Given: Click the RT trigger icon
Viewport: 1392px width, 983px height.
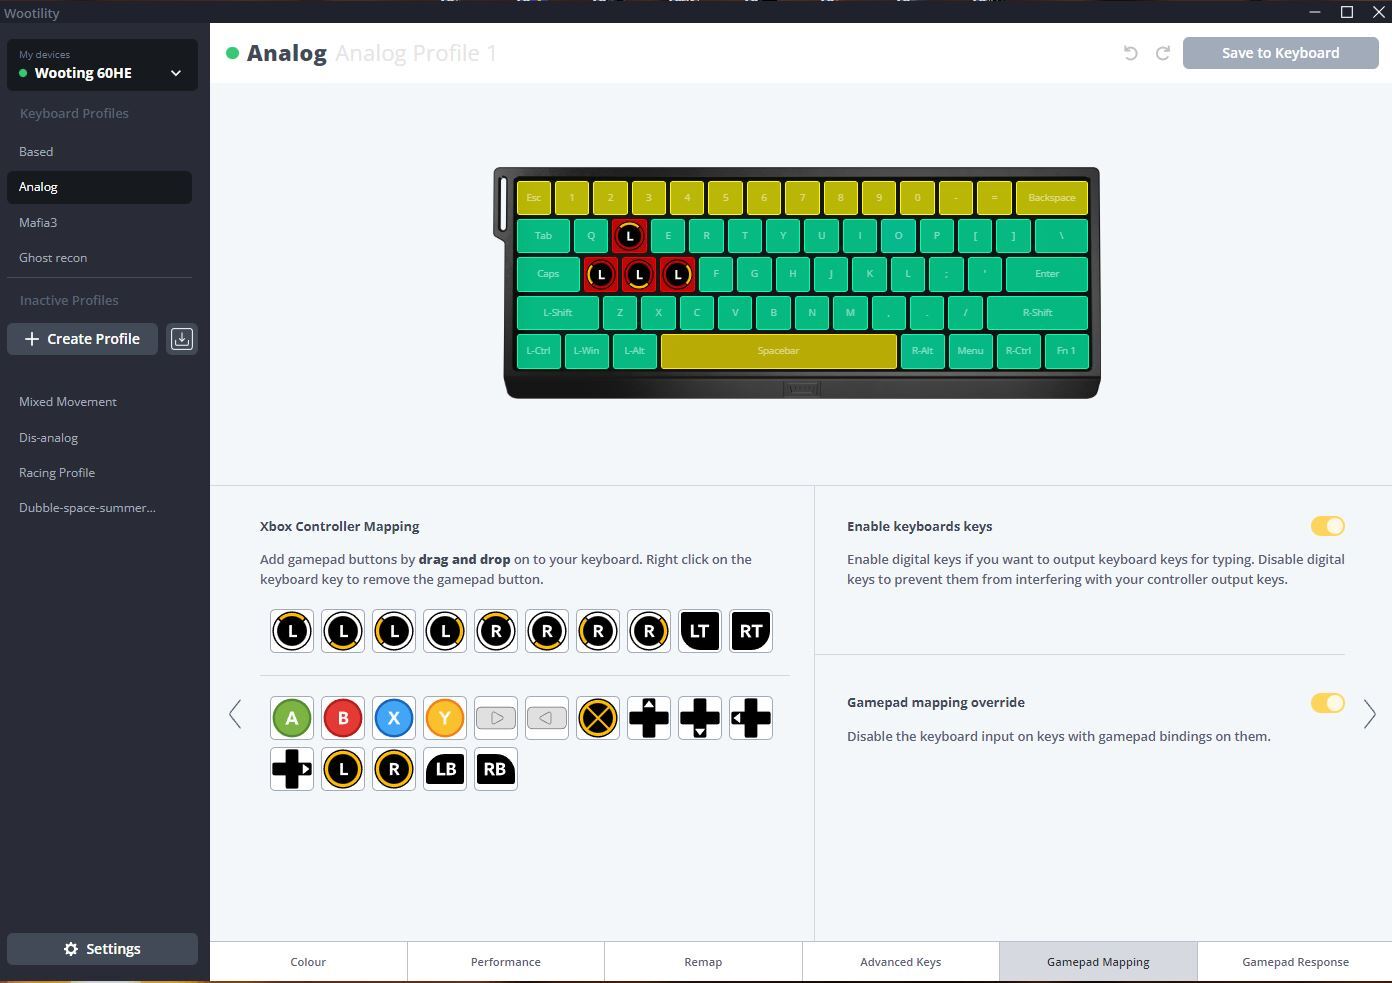Looking at the screenshot, I should [751, 631].
